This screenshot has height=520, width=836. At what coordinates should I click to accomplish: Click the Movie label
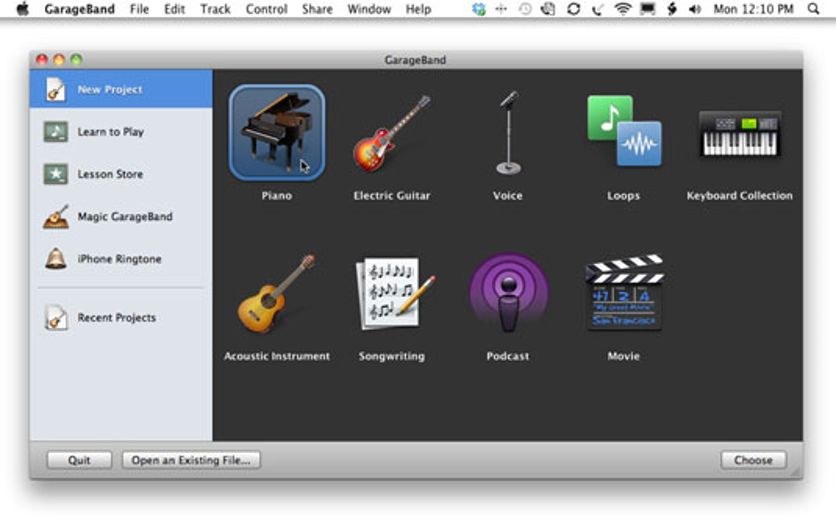pos(623,356)
